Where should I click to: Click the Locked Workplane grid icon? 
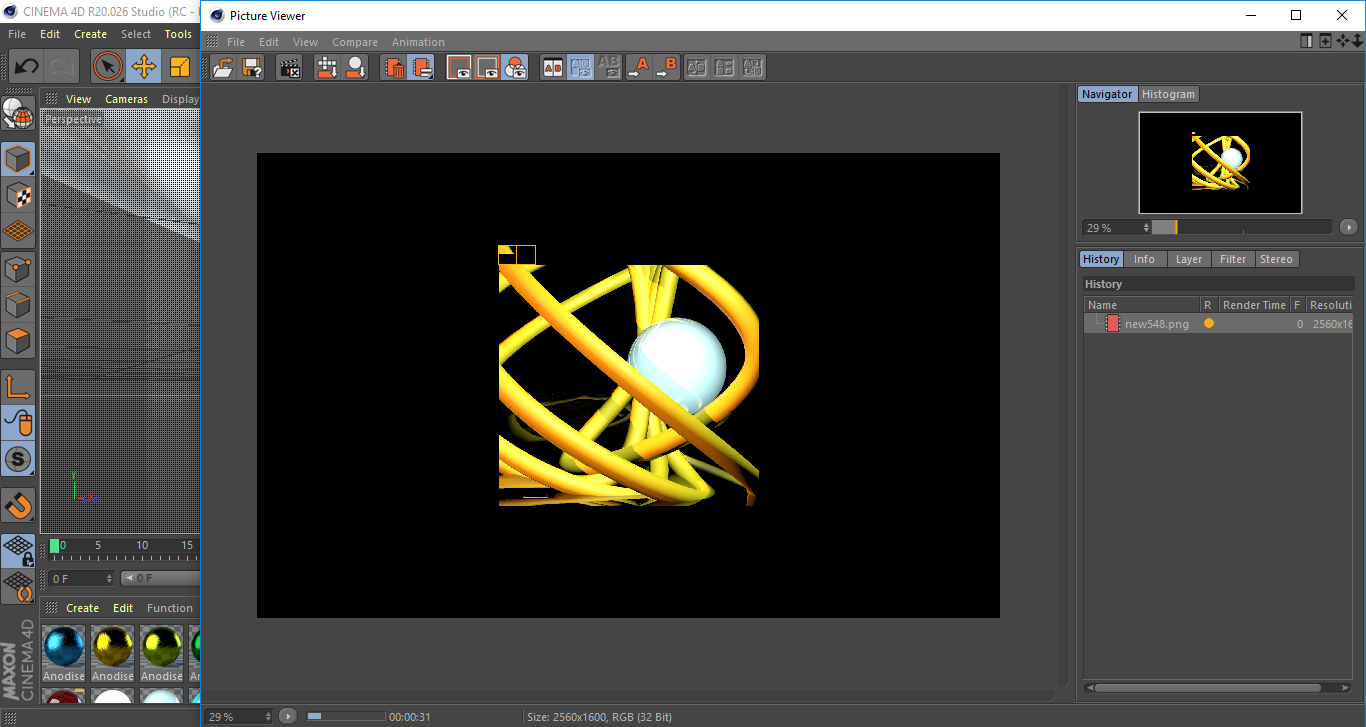tap(18, 550)
